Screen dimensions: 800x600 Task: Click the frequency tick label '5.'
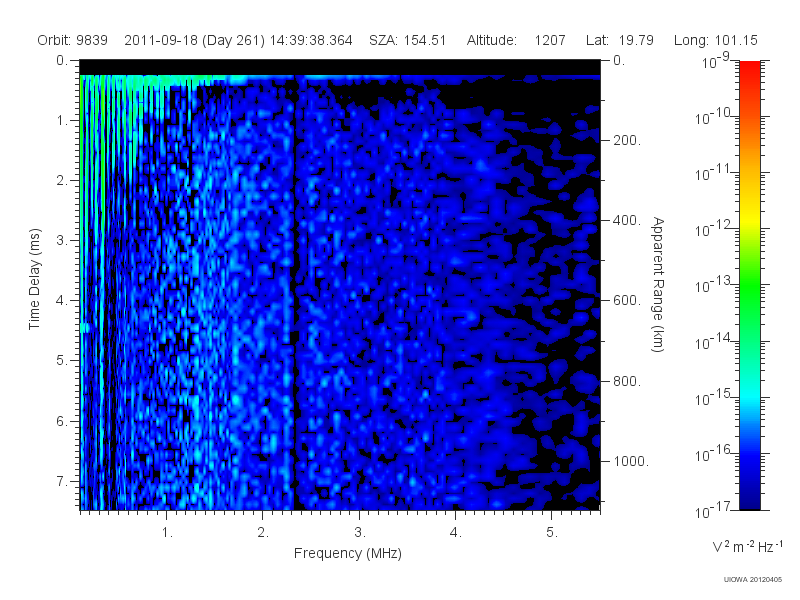[552, 533]
